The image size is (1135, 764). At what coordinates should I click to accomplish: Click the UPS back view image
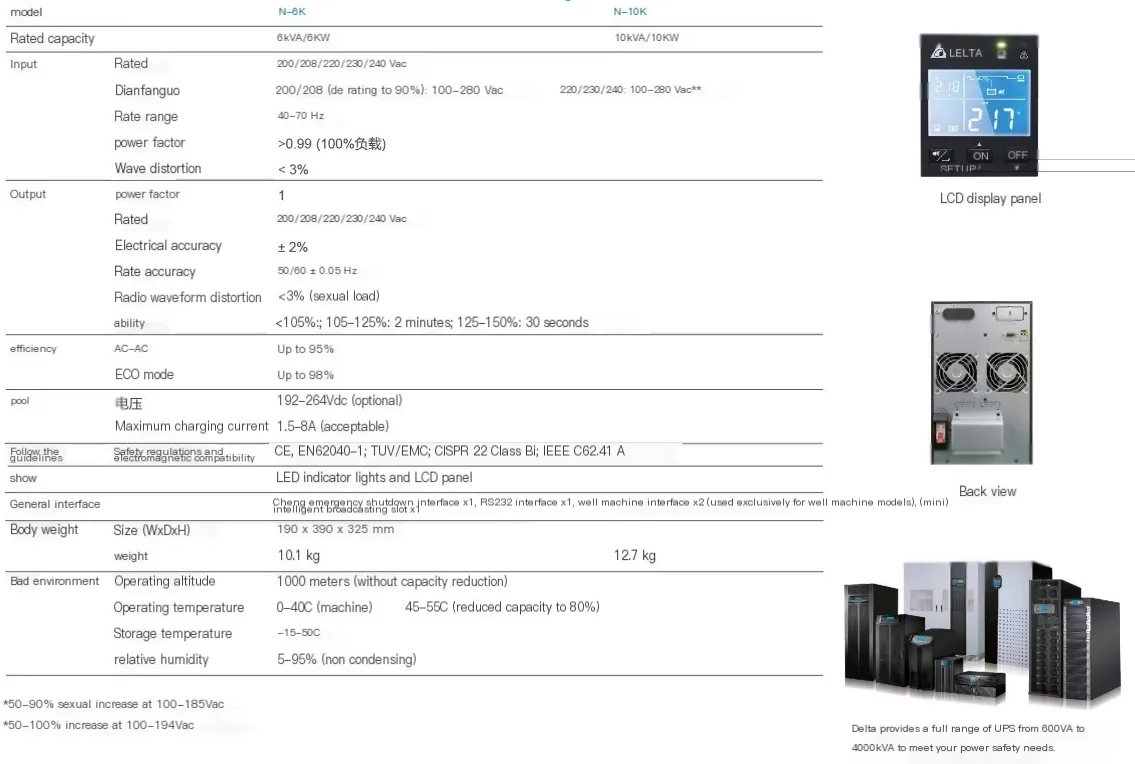tap(982, 383)
